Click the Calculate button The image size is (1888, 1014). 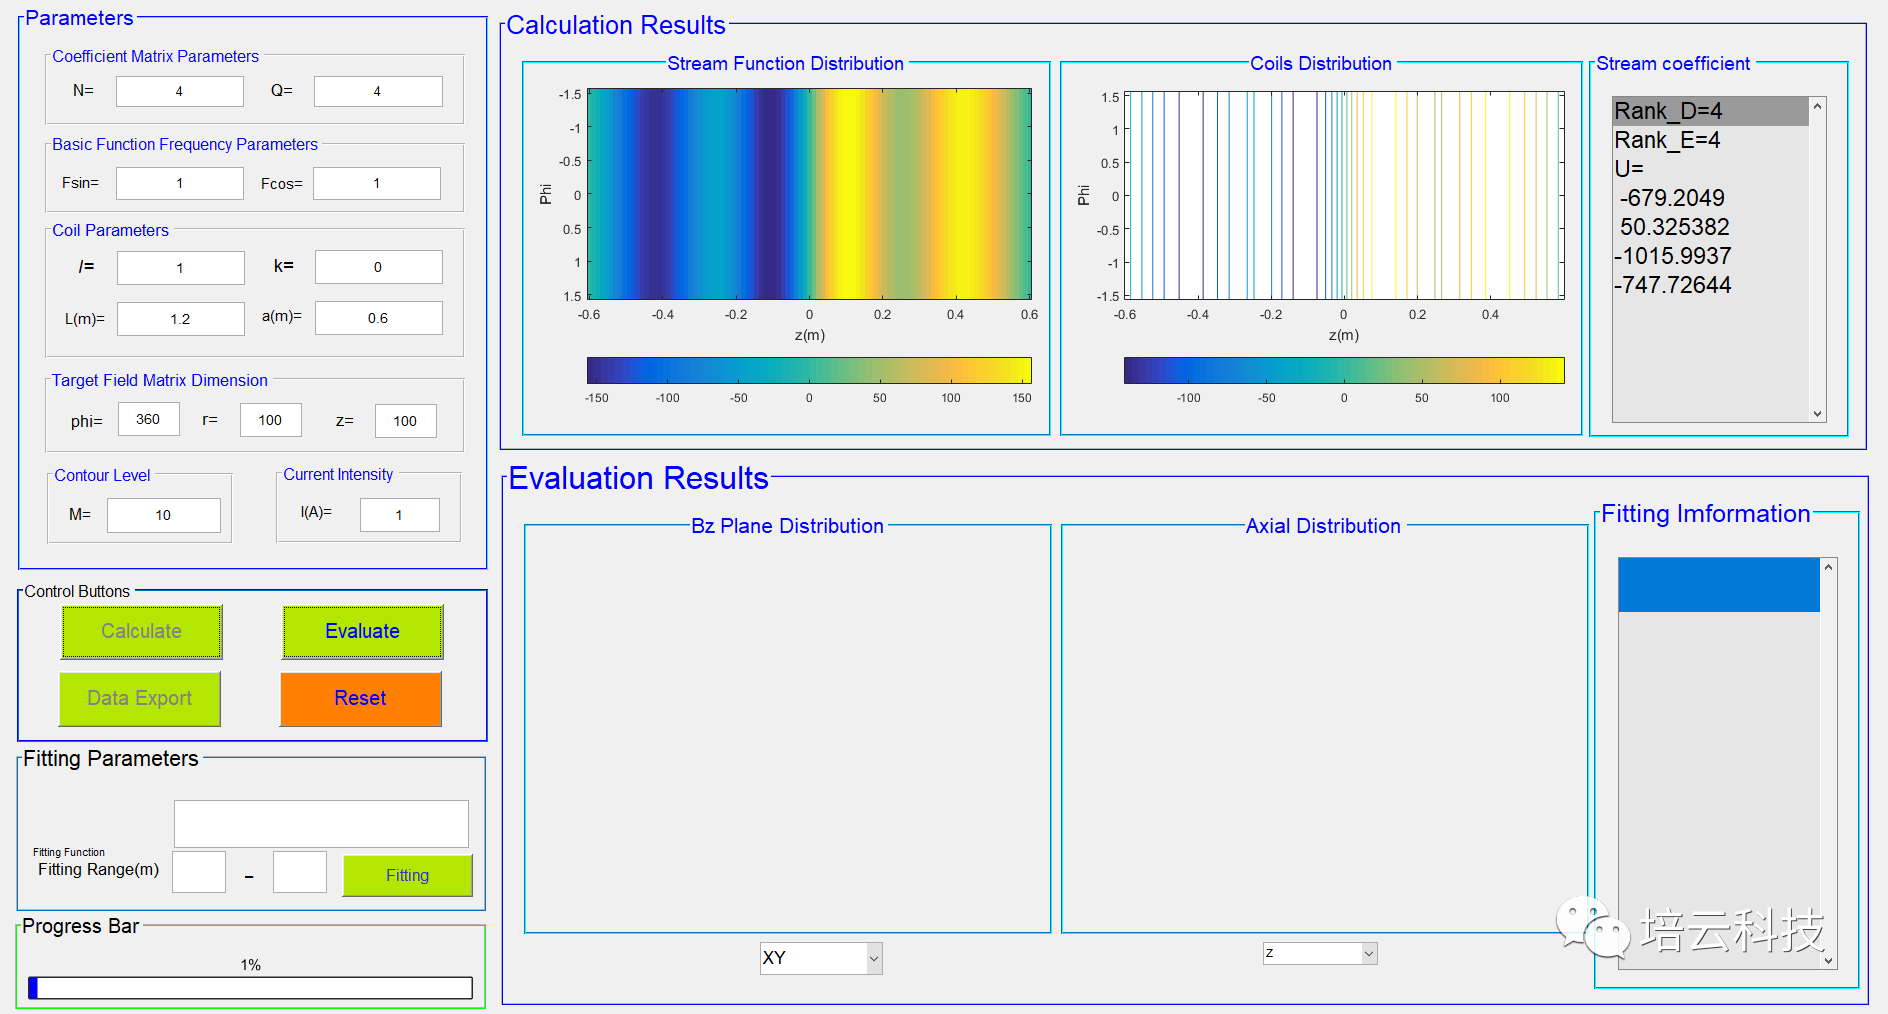tap(141, 632)
